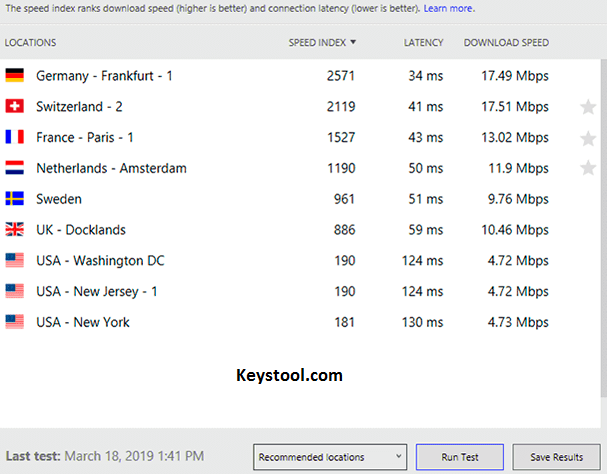Click the France flag icon
This screenshot has width=607, height=474.
click(15, 137)
